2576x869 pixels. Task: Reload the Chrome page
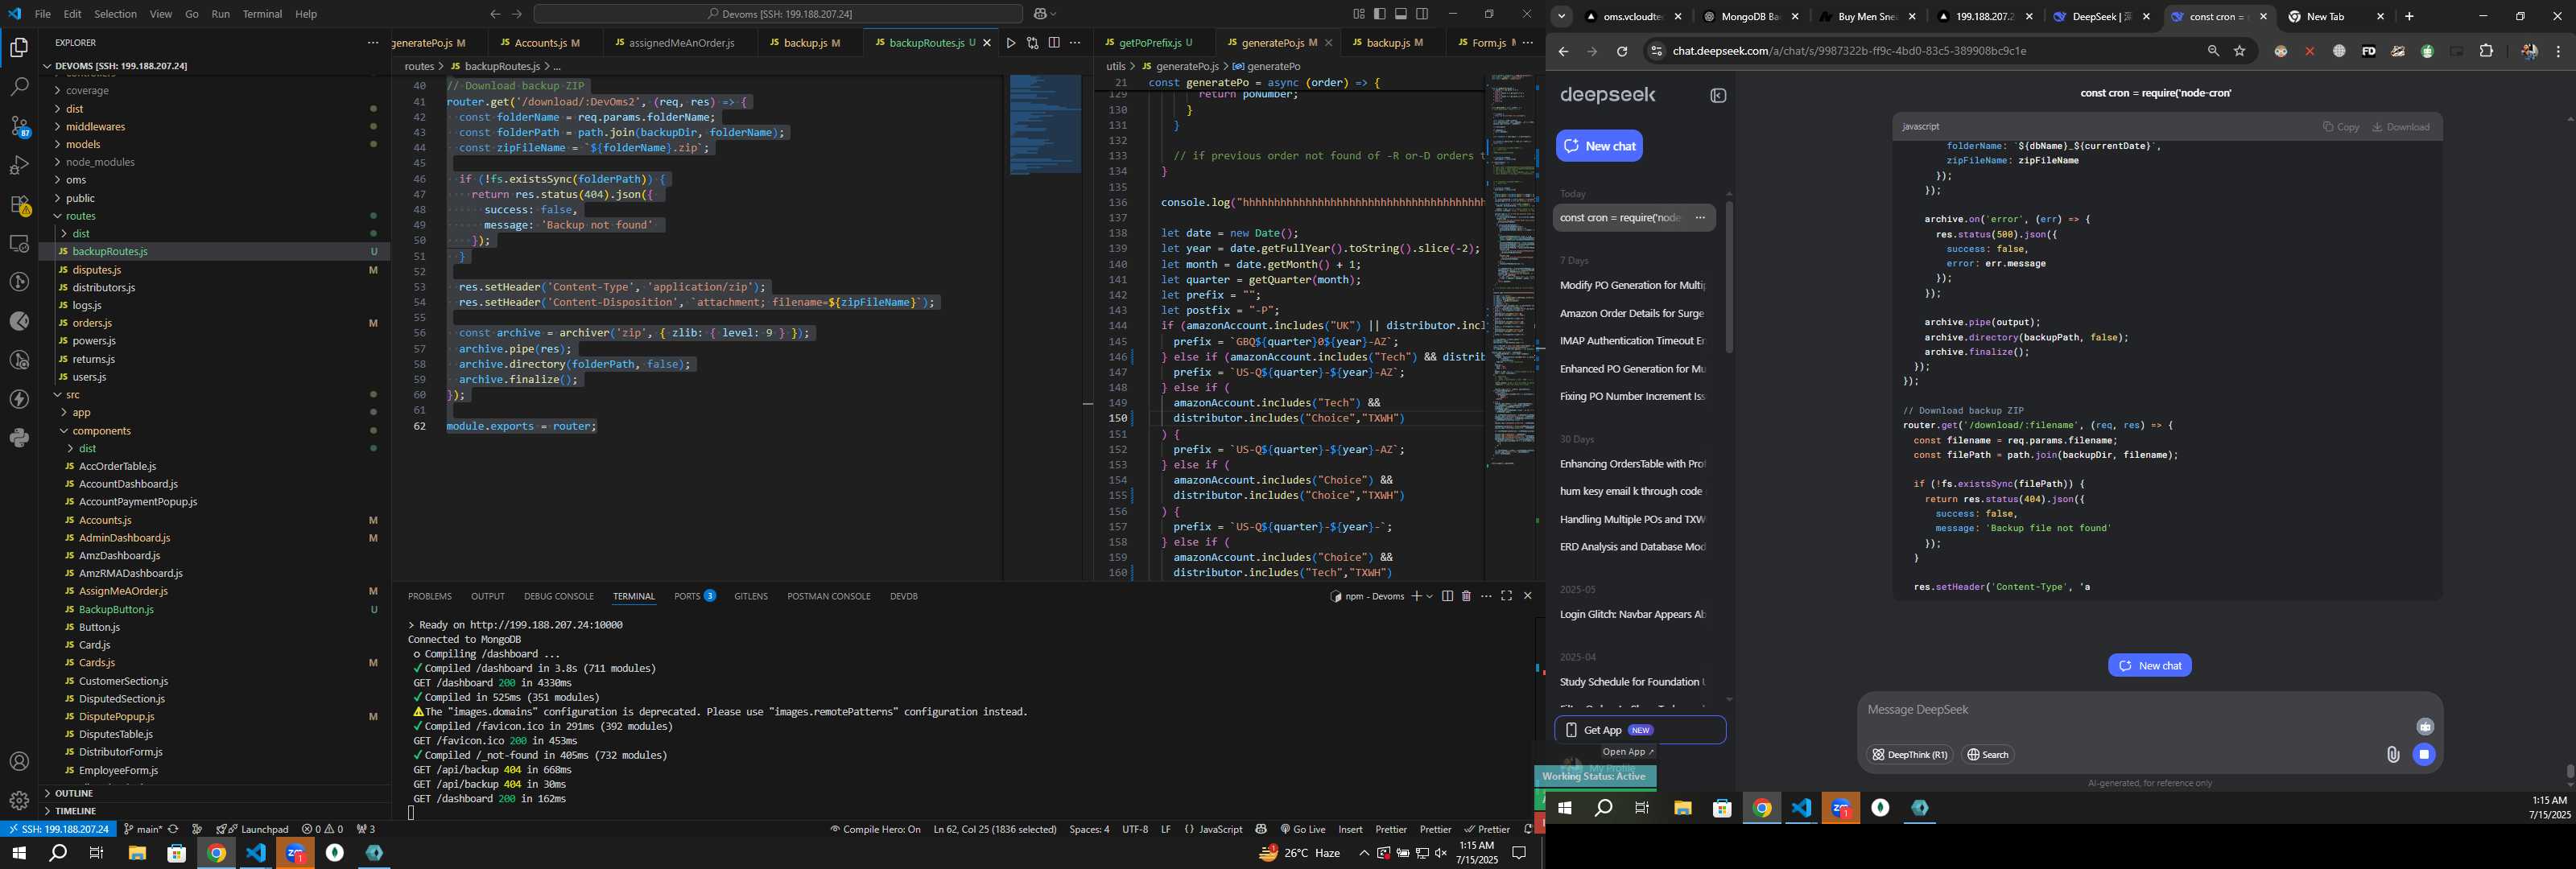point(1622,51)
